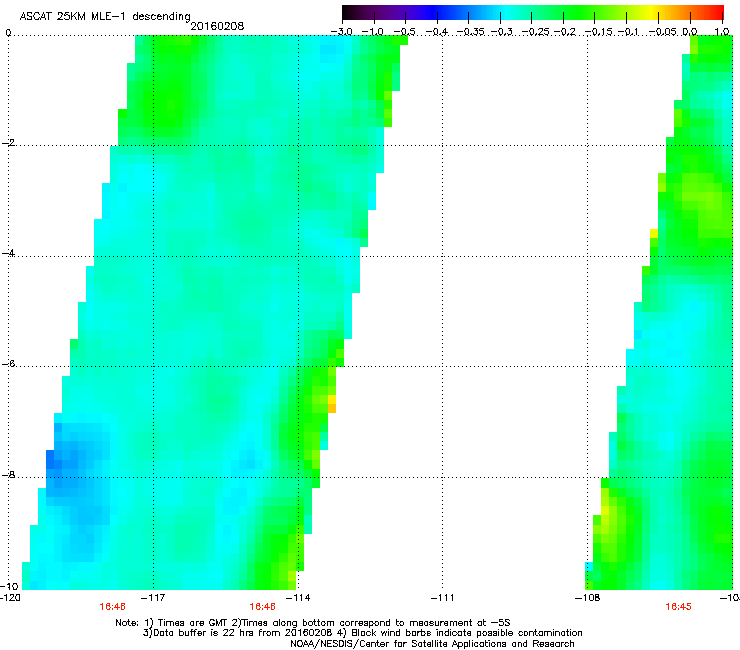Click the -3.0 color bar label

(x=342, y=32)
